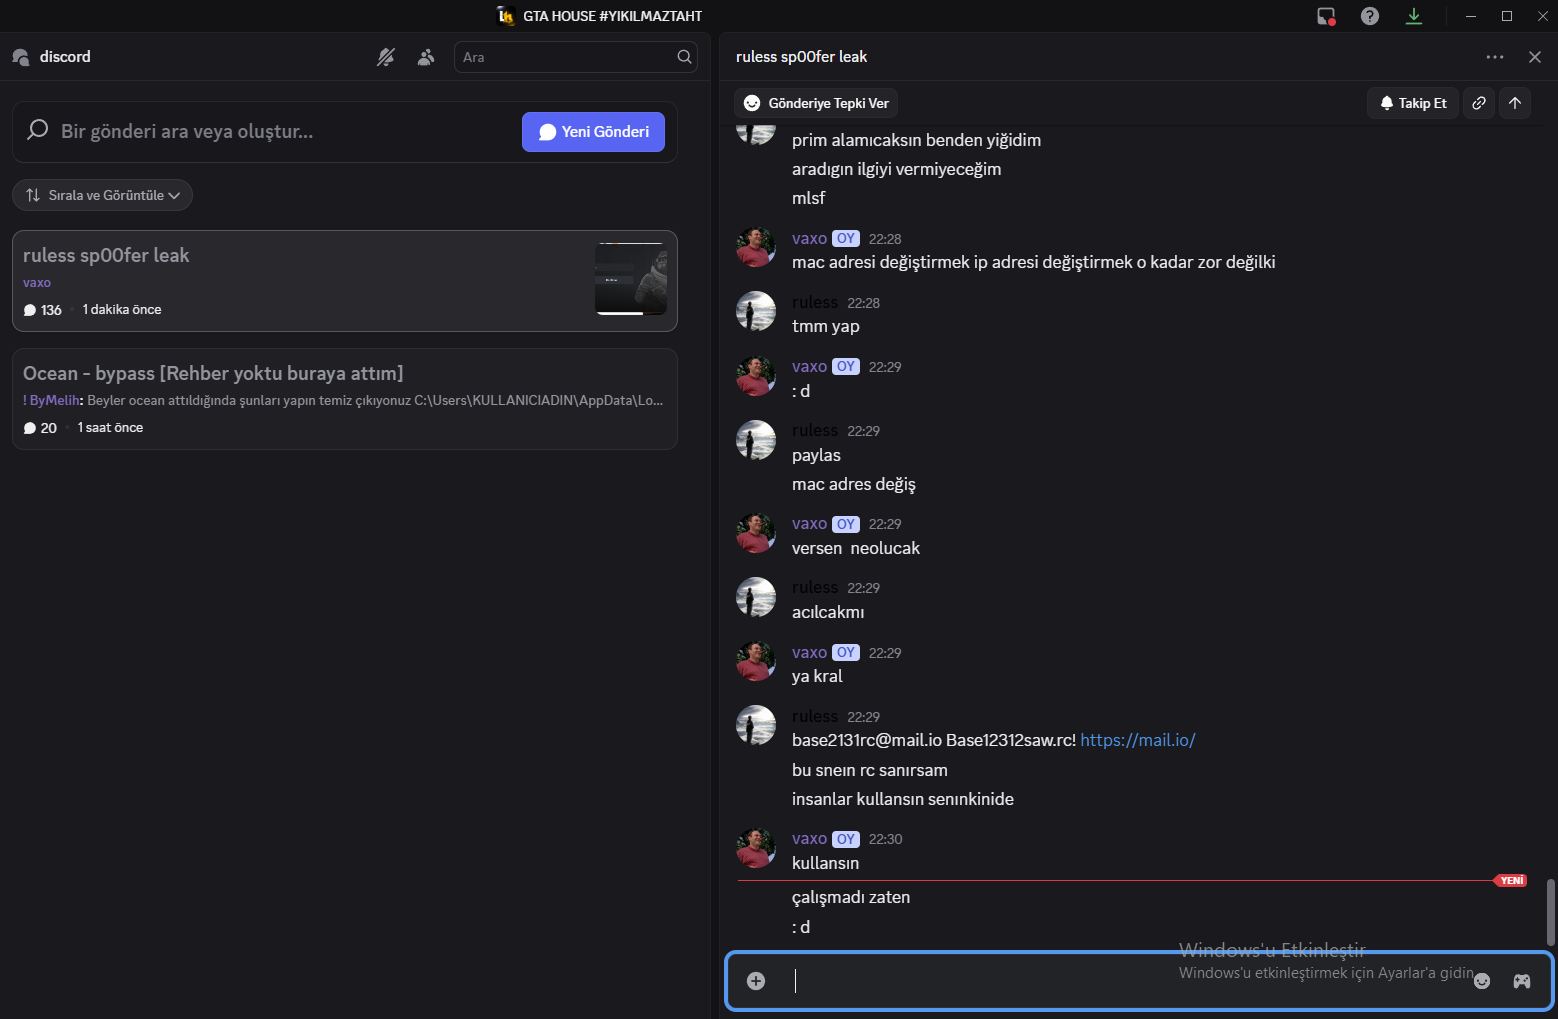Create a post with "Yeni Gönderi" button

[593, 132]
